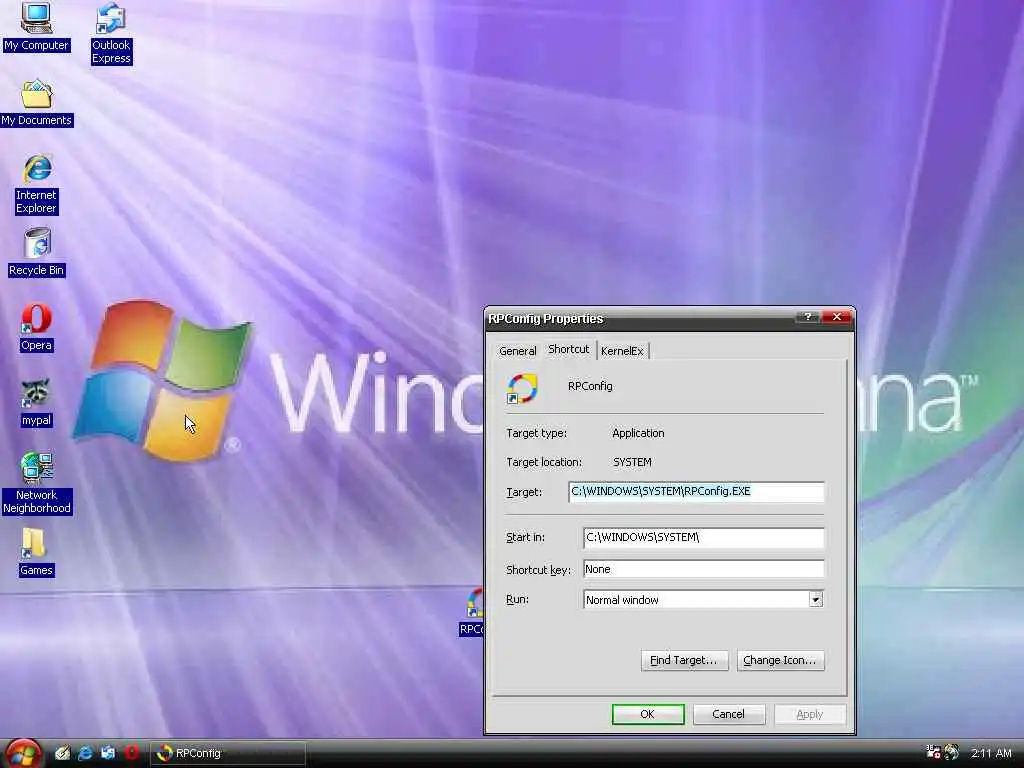The image size is (1024, 768).
Task: Switch to the General tab
Action: click(x=517, y=351)
